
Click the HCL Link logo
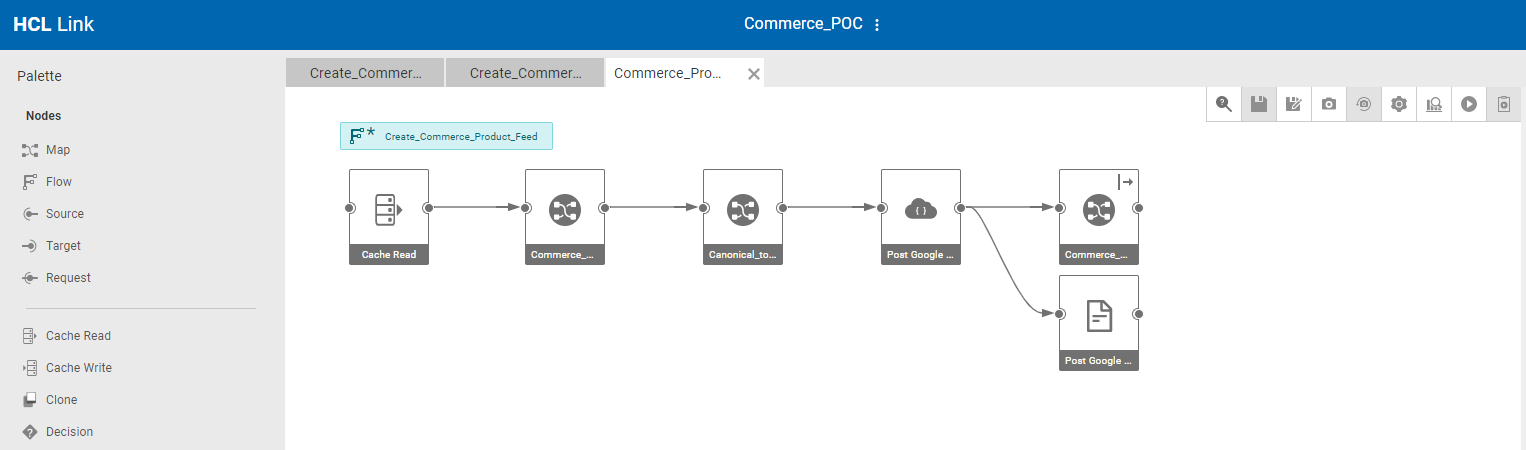pos(54,25)
